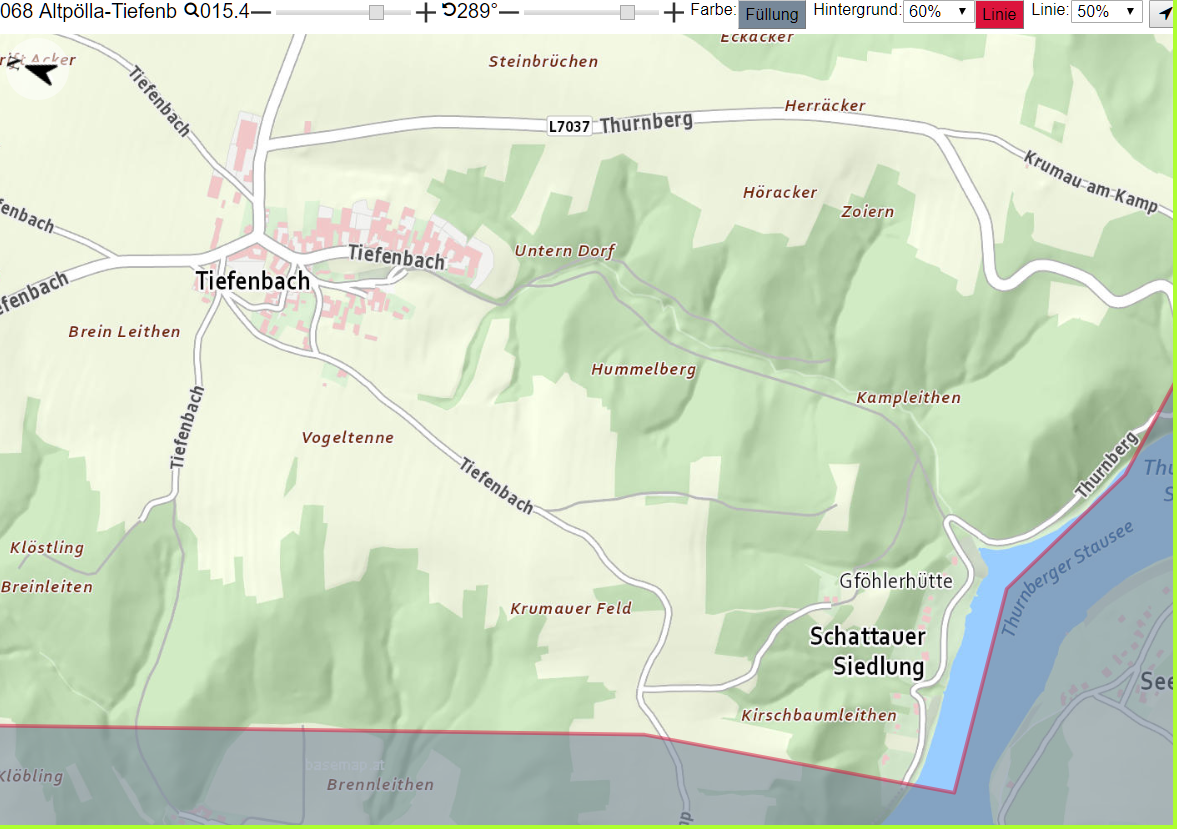Click the location arrow button at top right
The height and width of the screenshot is (829, 1177).
pyautogui.click(x=1163, y=14)
